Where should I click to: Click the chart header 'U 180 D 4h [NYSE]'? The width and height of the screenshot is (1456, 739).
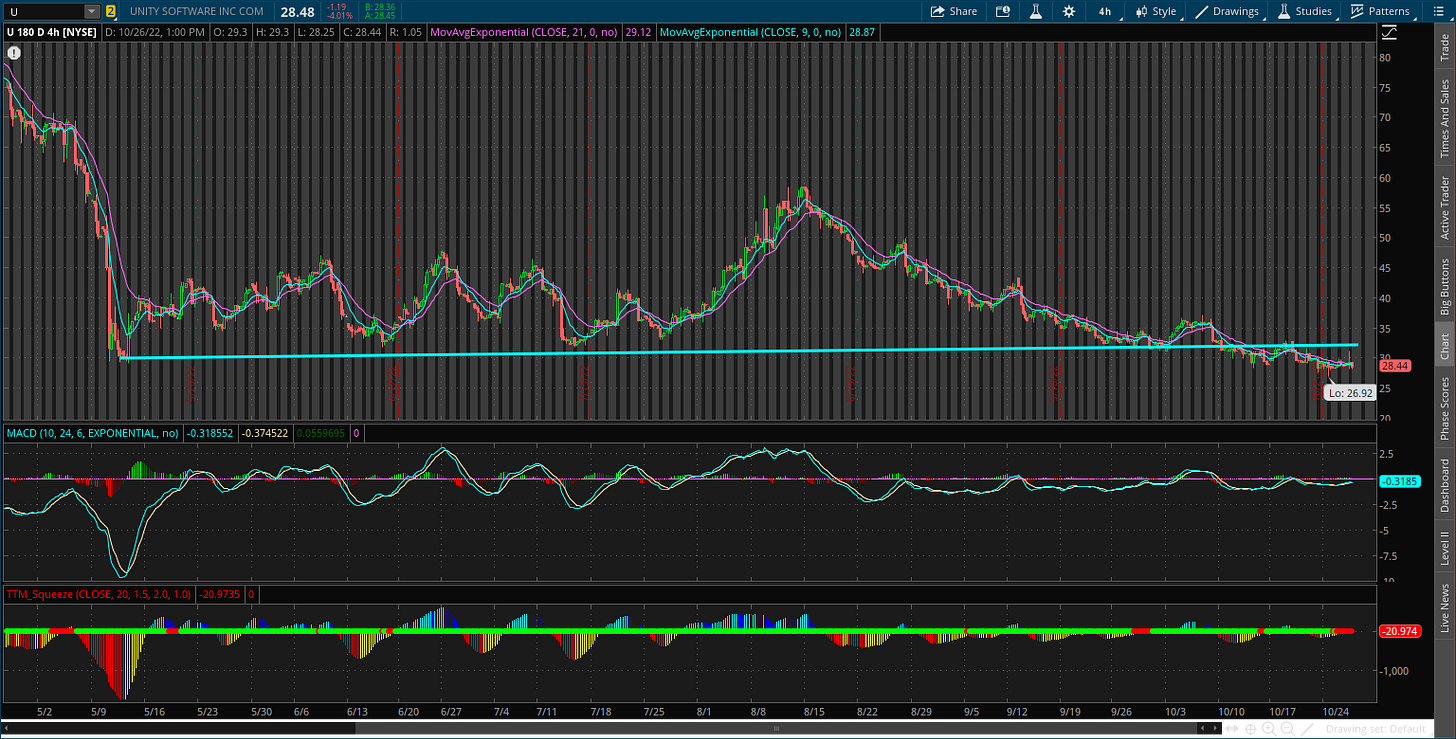51,33
